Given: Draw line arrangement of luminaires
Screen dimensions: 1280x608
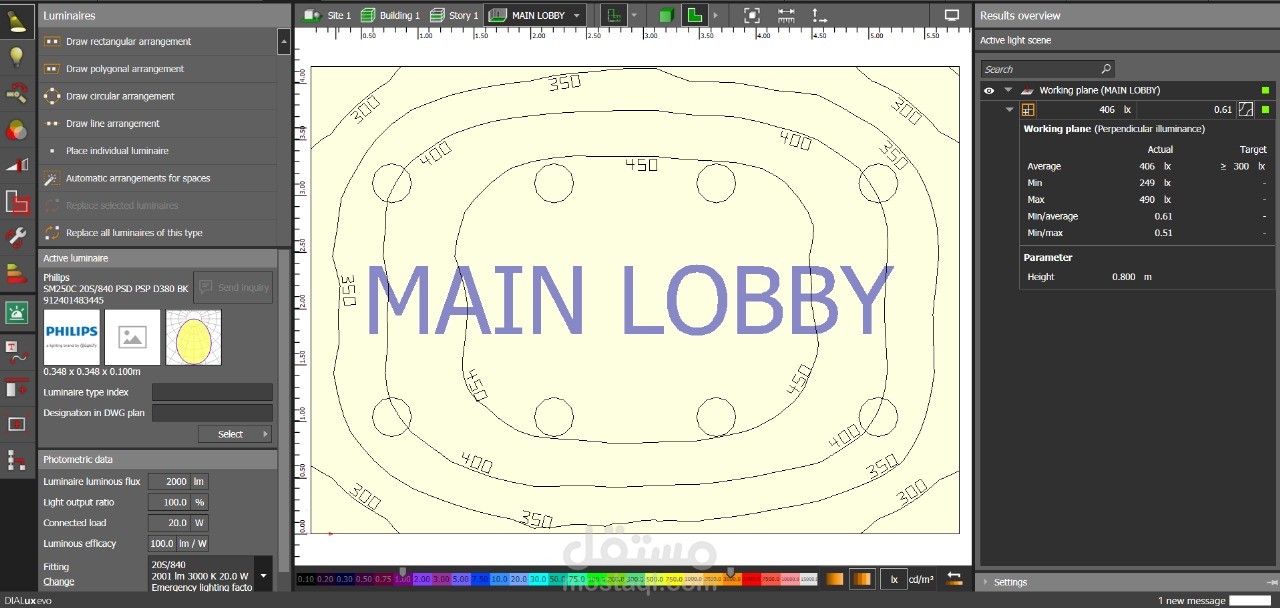Looking at the screenshot, I should pos(158,124).
